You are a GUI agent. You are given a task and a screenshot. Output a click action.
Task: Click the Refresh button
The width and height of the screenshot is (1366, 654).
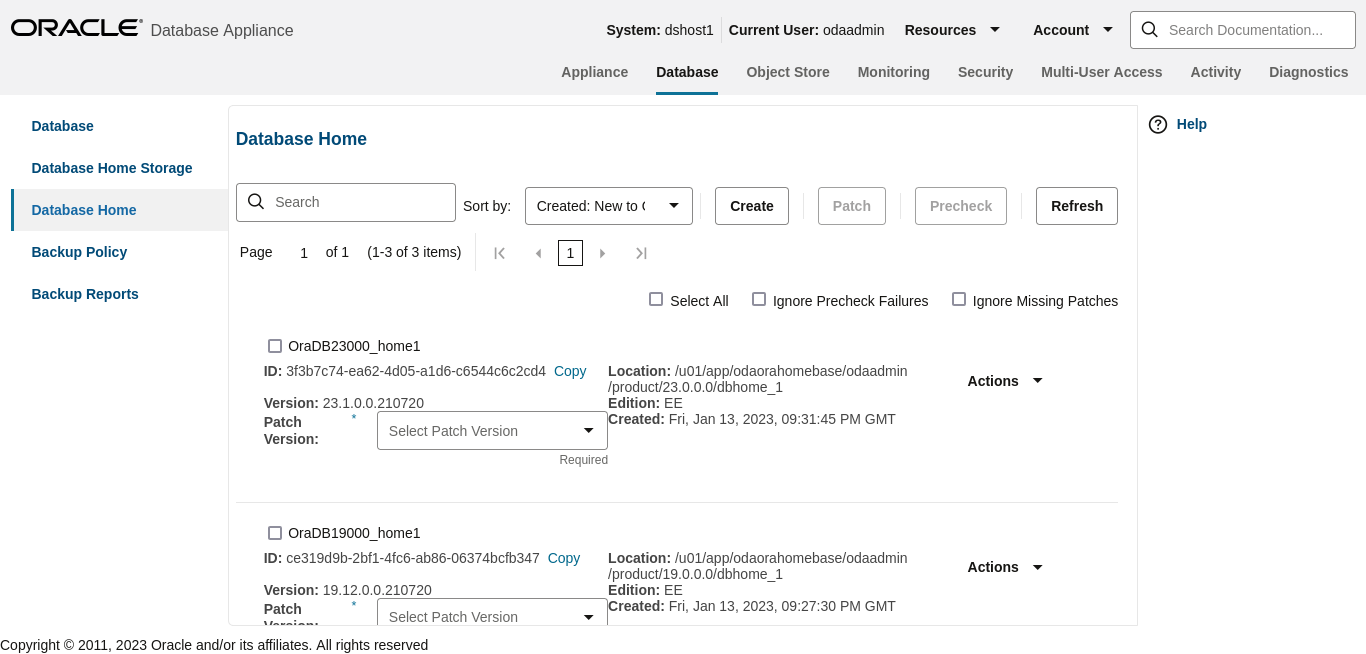coord(1077,206)
